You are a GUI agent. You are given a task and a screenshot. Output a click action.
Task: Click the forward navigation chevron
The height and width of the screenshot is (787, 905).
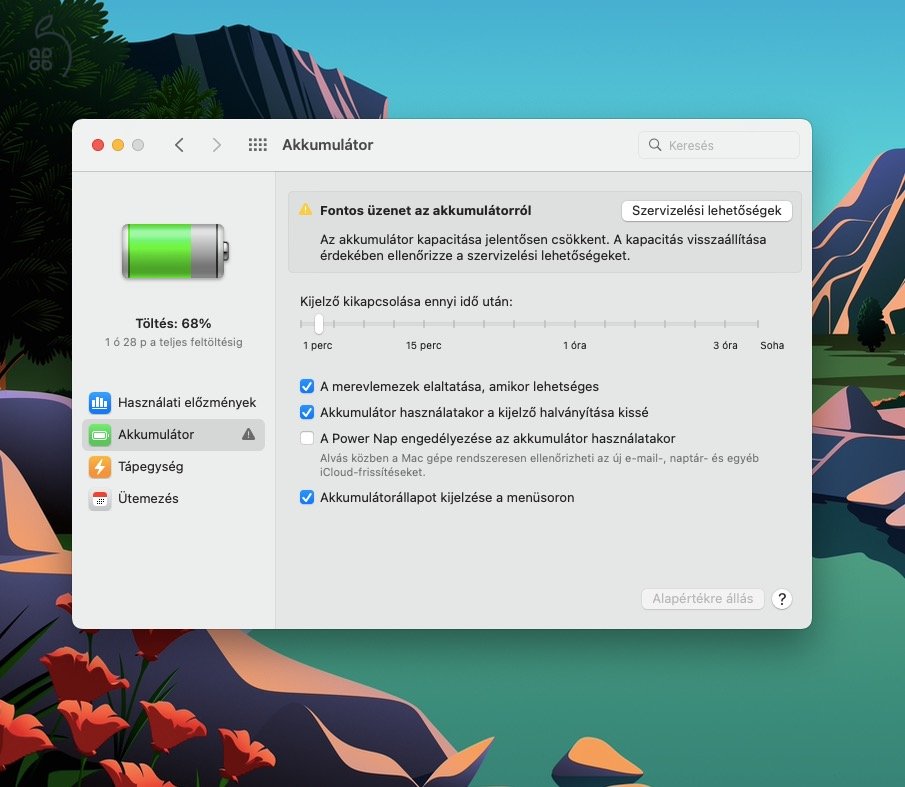tap(217, 144)
